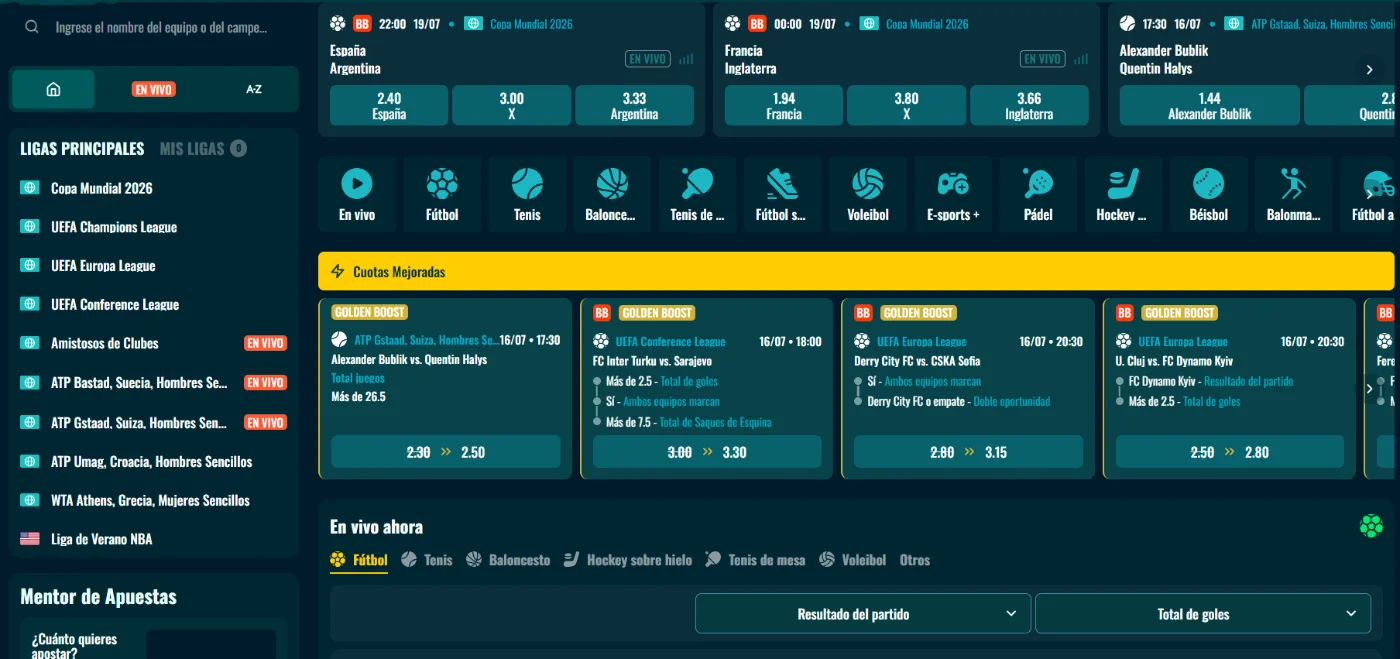Select the Otros live tab

tap(915, 560)
